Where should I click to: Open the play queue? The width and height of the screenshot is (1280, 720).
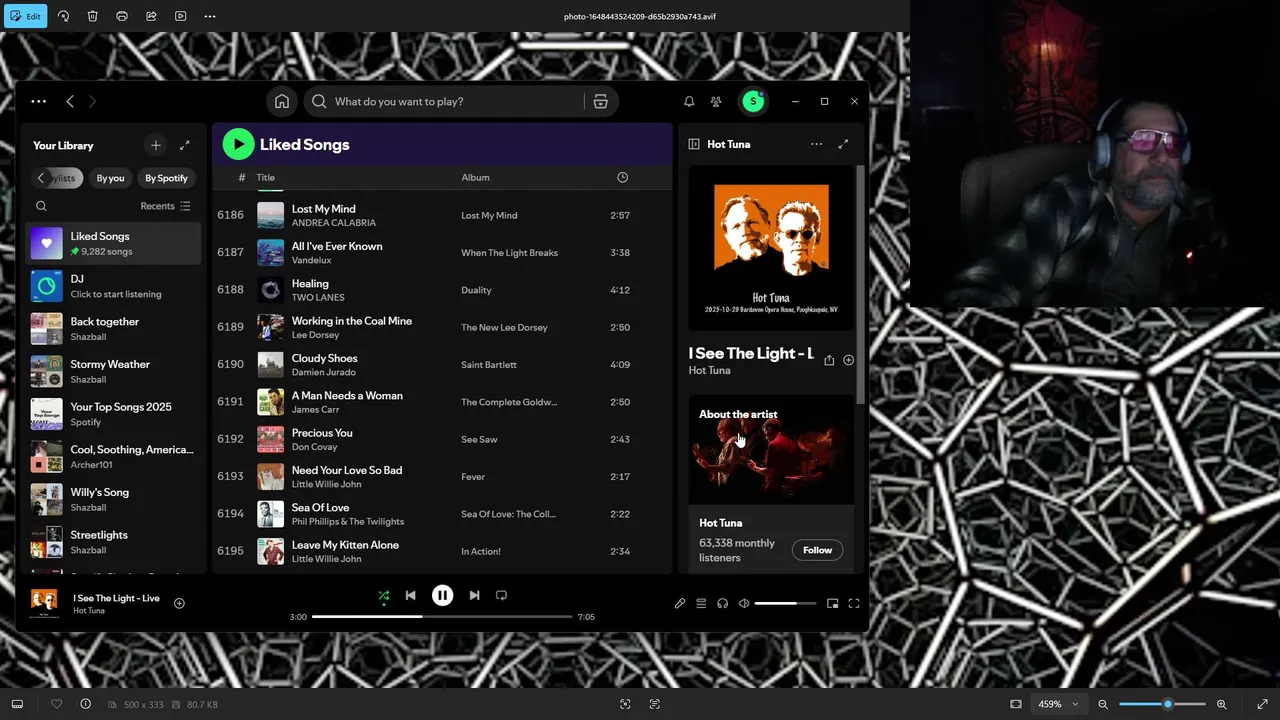click(x=701, y=603)
